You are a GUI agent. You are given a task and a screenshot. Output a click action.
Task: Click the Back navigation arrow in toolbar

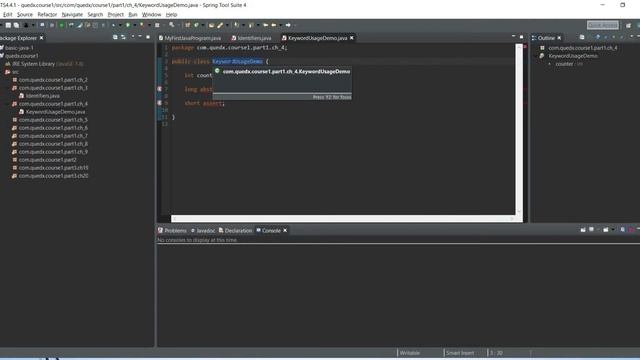[x=274, y=25]
